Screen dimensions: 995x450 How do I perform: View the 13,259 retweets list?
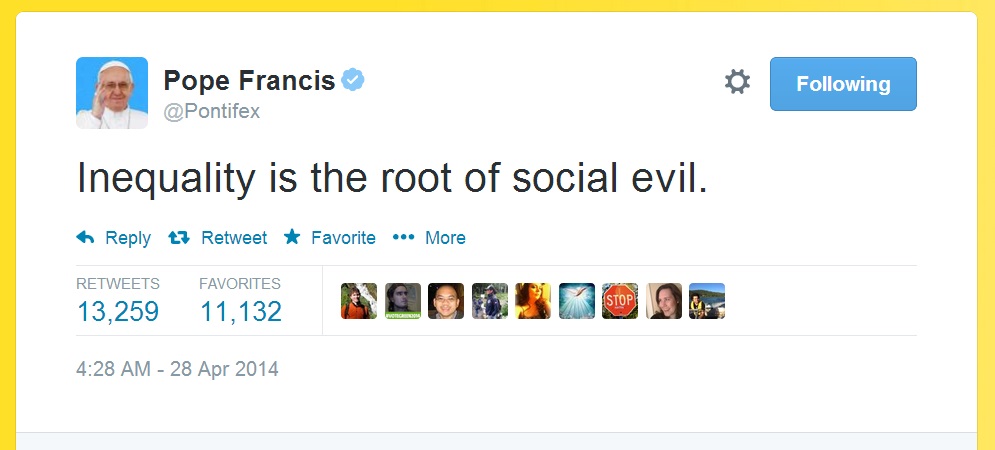(x=117, y=311)
